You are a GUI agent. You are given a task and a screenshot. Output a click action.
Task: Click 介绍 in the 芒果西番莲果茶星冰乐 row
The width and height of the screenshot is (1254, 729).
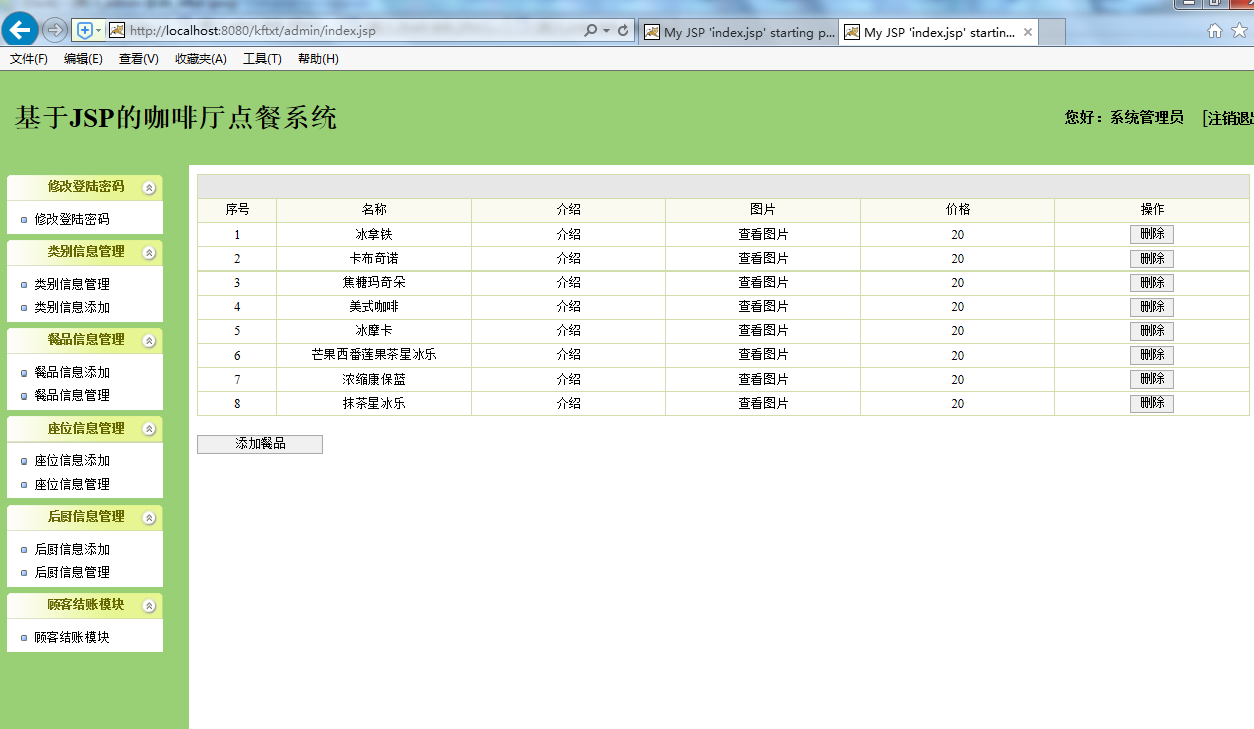(x=568, y=355)
